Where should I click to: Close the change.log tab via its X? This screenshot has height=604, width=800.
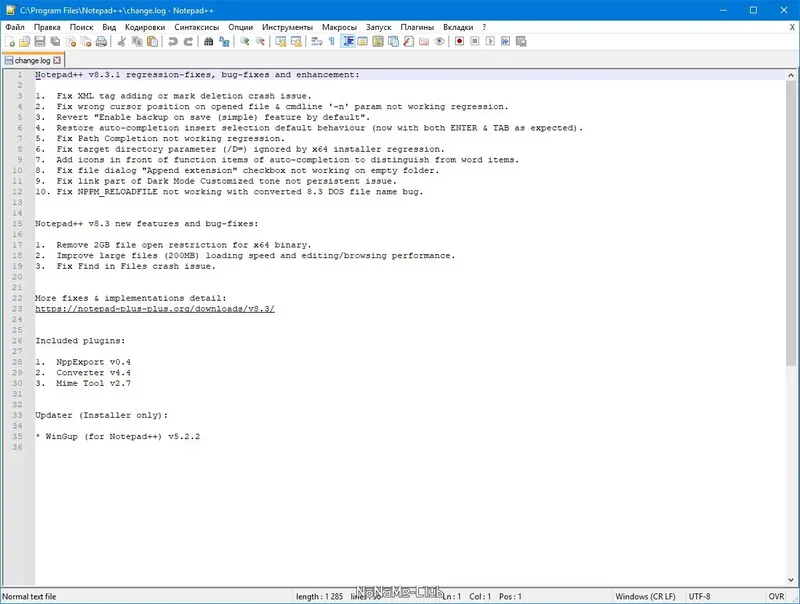click(x=57, y=60)
